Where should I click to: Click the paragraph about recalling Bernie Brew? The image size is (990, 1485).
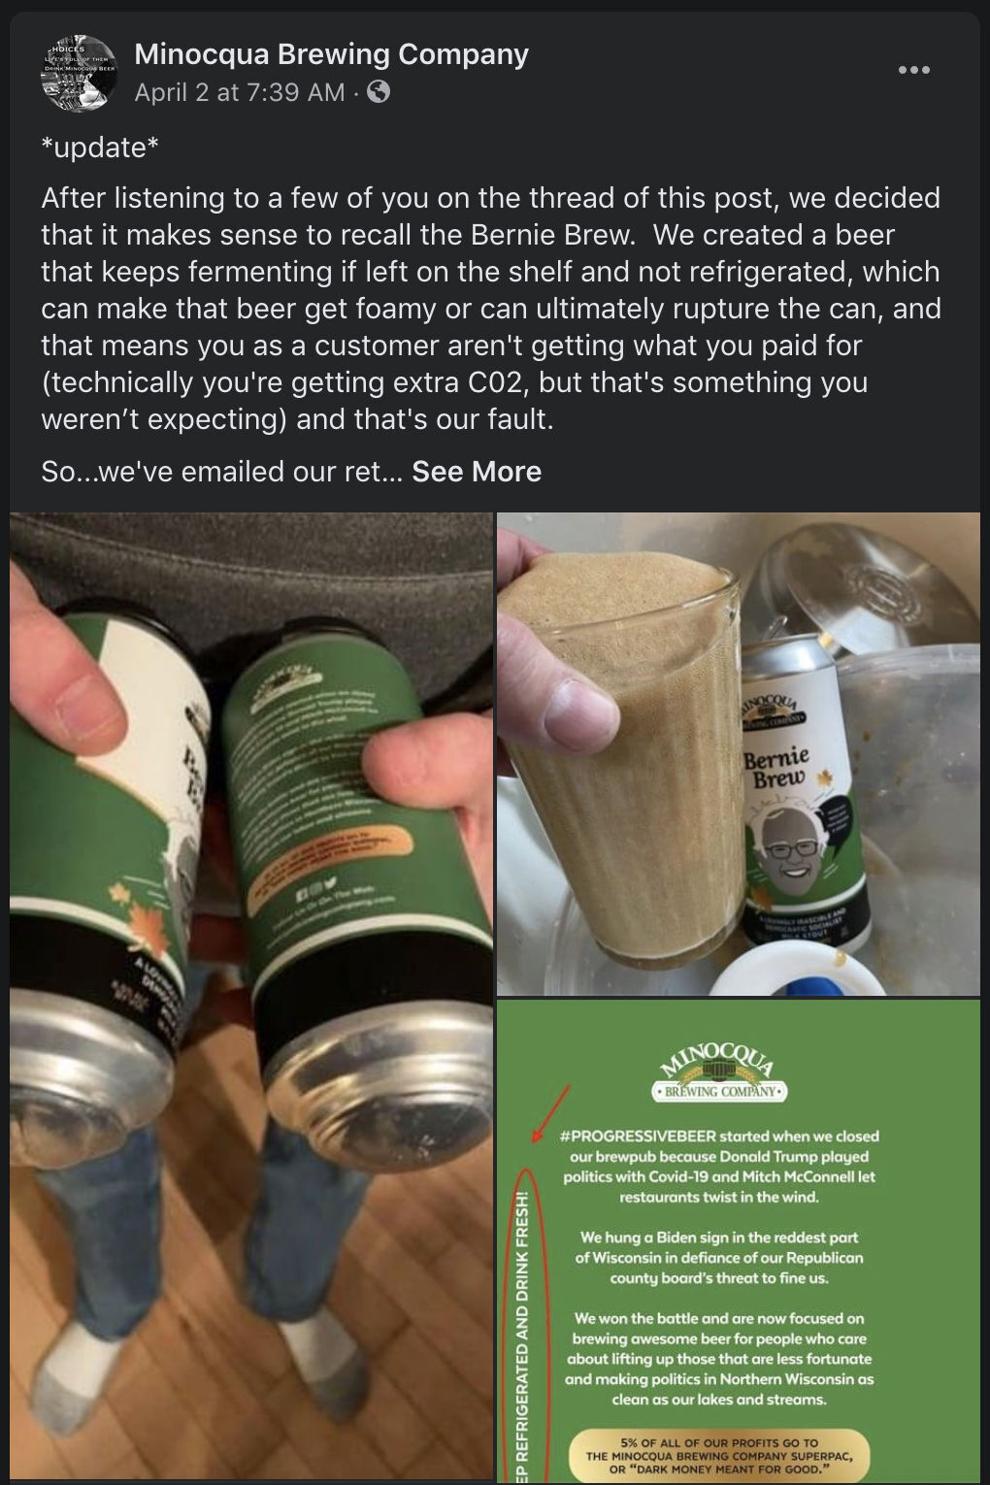[491, 308]
